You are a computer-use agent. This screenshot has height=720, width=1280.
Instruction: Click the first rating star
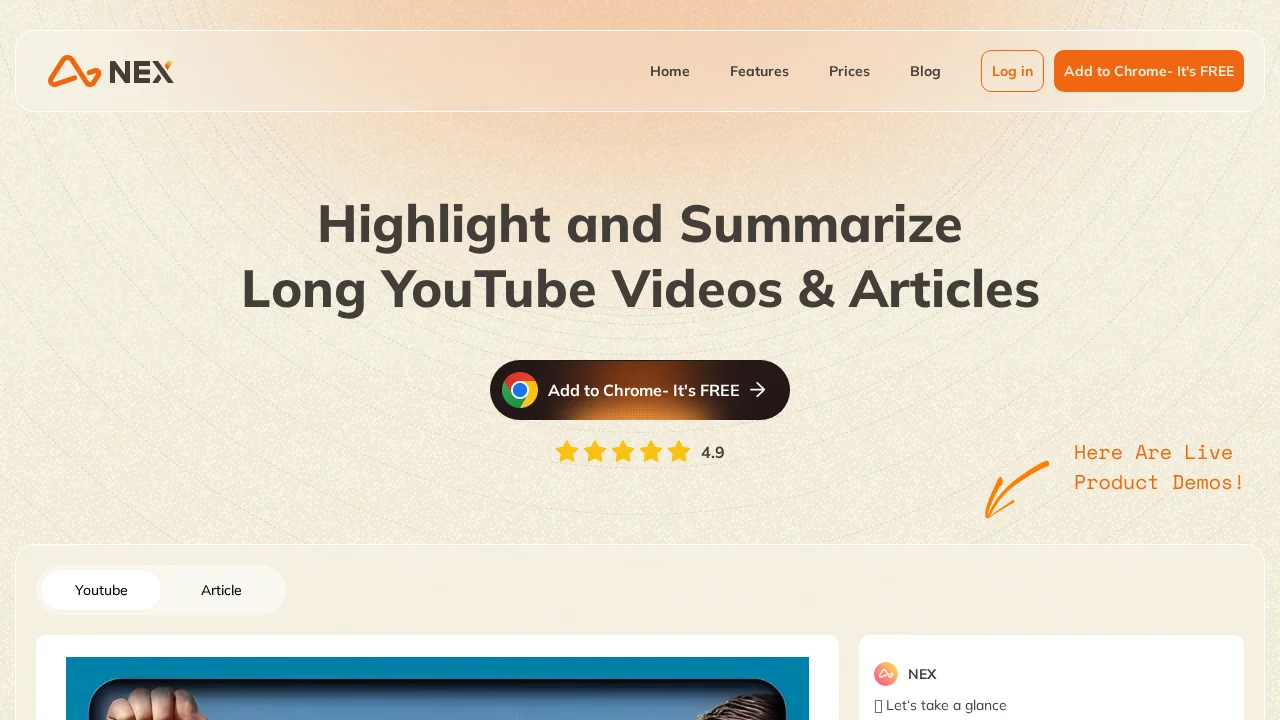coord(567,452)
